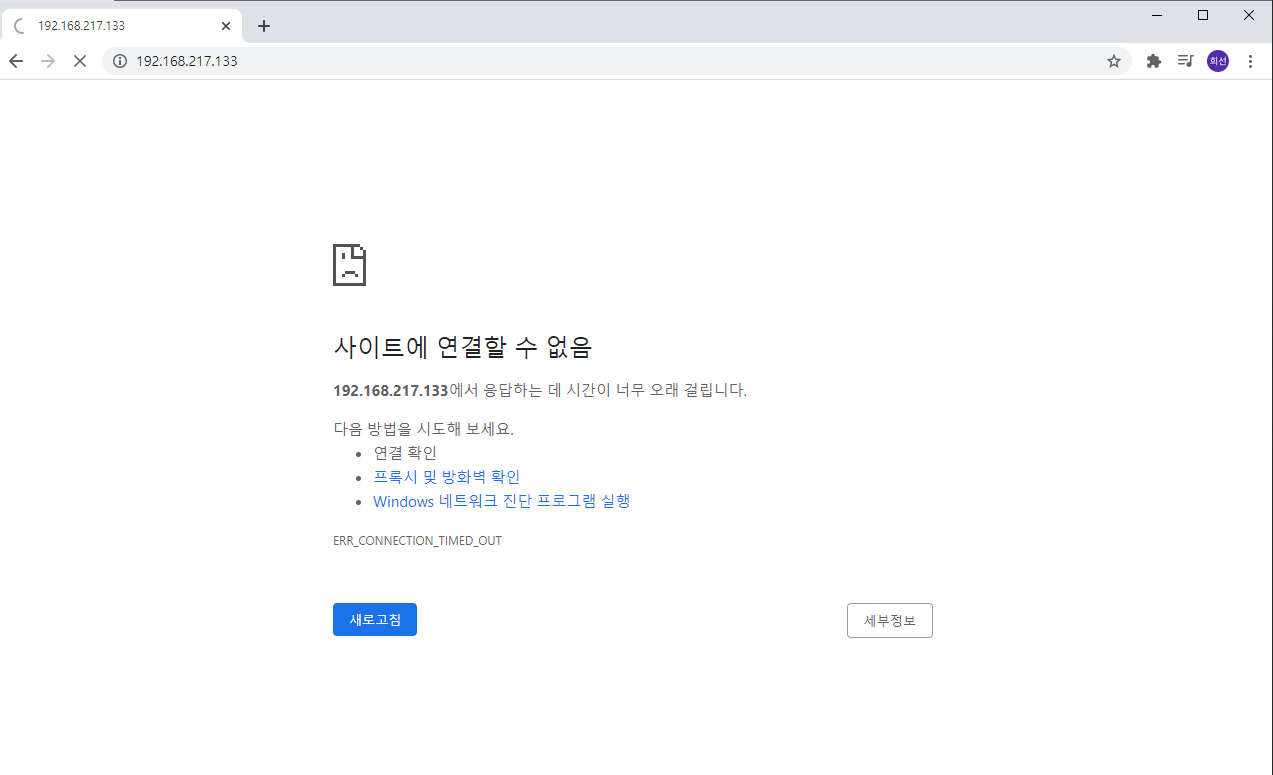The width and height of the screenshot is (1273, 775).
Task: Click the ERR_CONNECTION_TIMED_OUT error code
Action: [x=417, y=541]
